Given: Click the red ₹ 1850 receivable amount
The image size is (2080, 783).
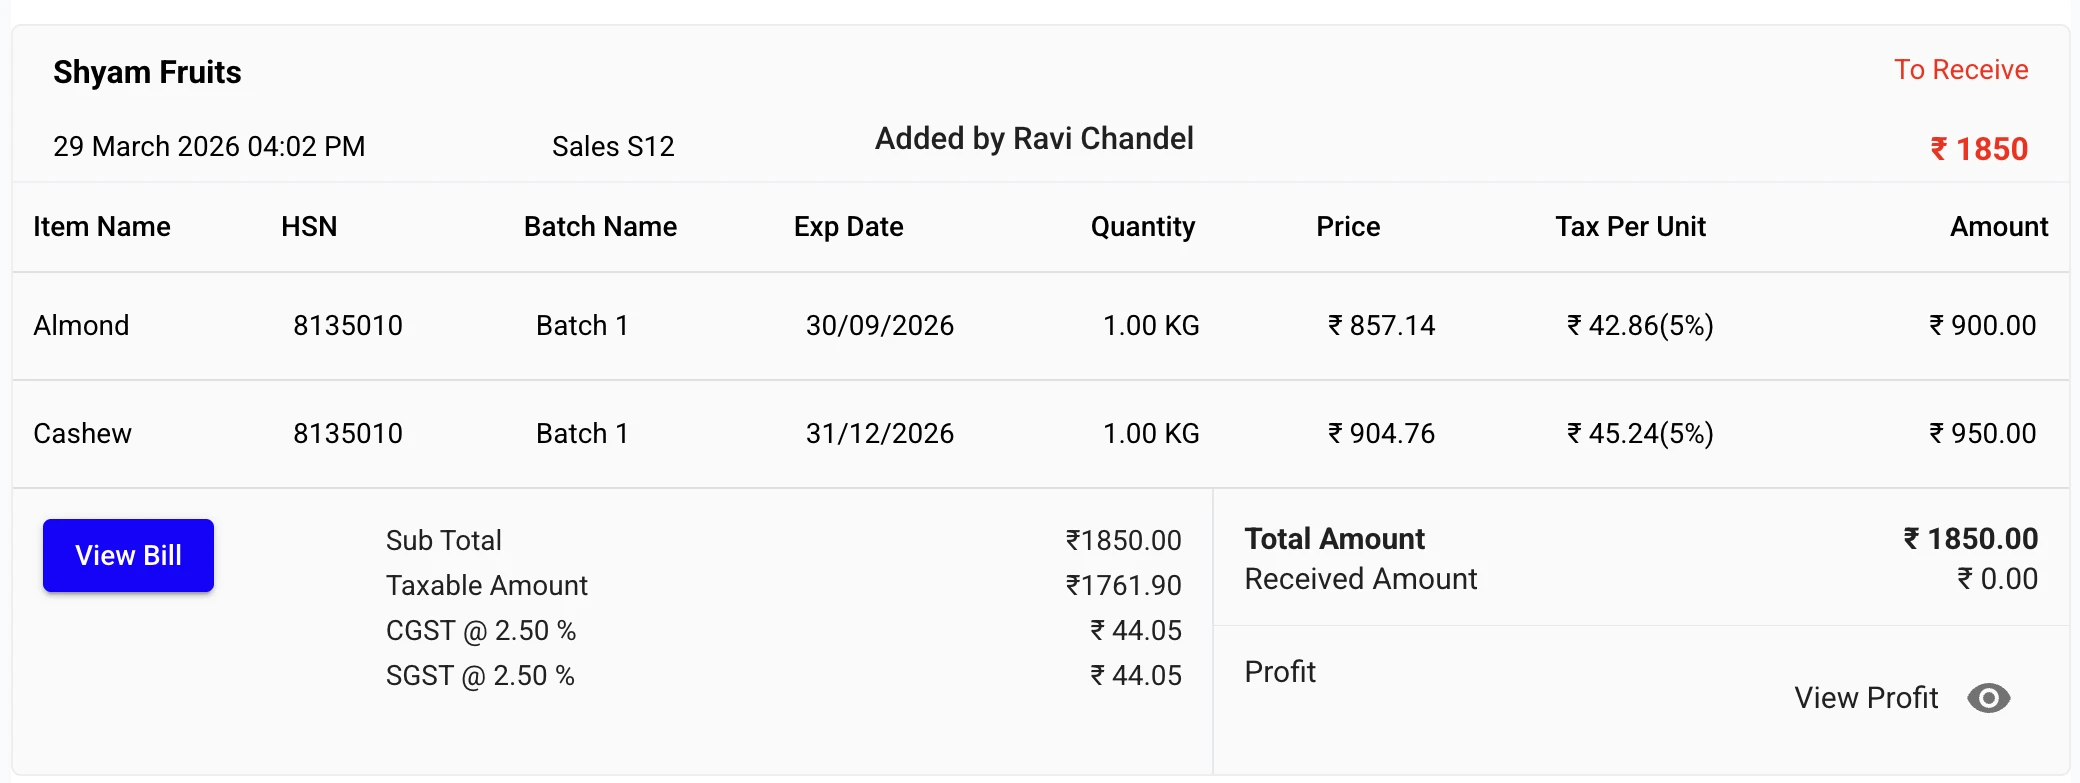Looking at the screenshot, I should [x=1975, y=148].
